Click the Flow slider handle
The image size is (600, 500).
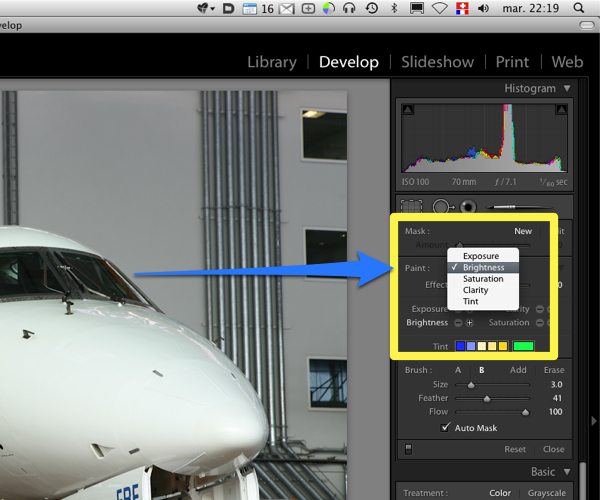(x=526, y=412)
